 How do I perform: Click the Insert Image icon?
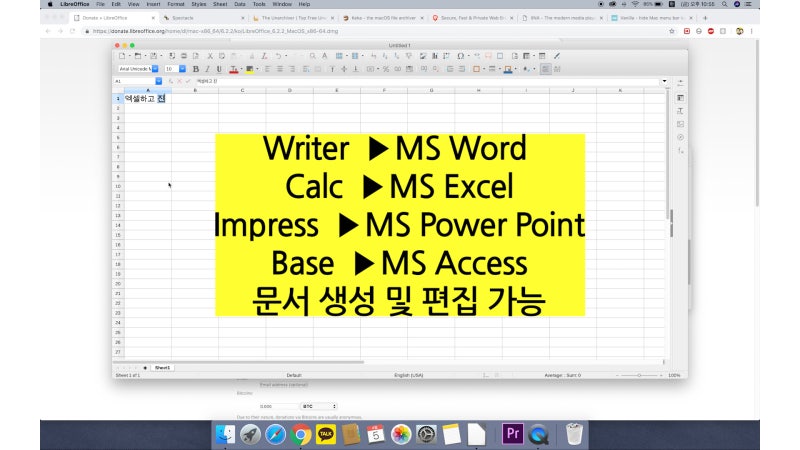(x=423, y=56)
